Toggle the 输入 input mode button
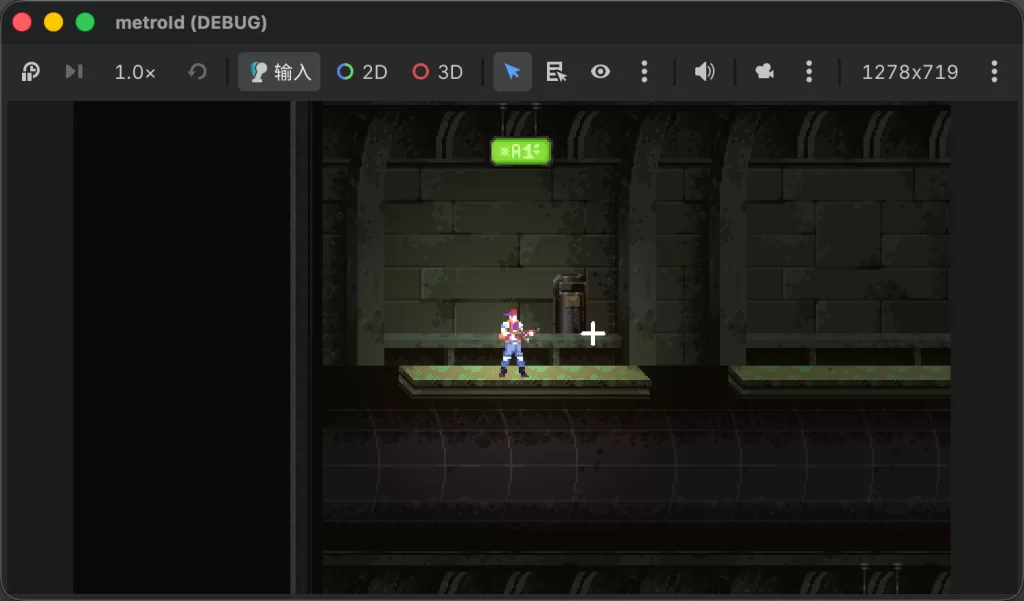This screenshot has height=601, width=1024. 280,72
